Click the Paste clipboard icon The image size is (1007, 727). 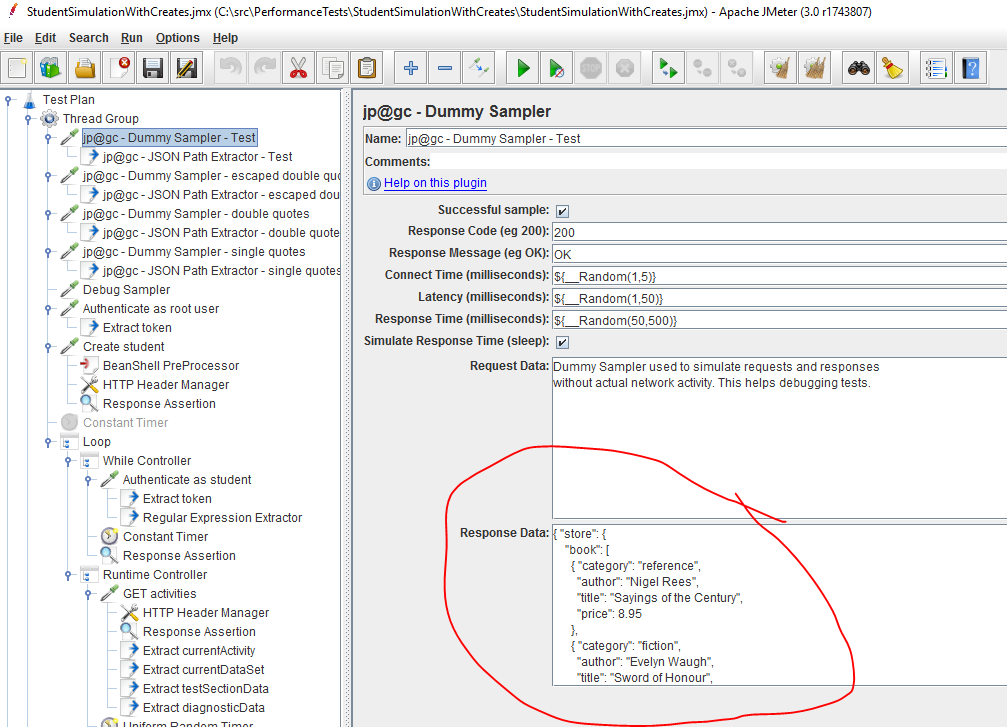coord(367,67)
